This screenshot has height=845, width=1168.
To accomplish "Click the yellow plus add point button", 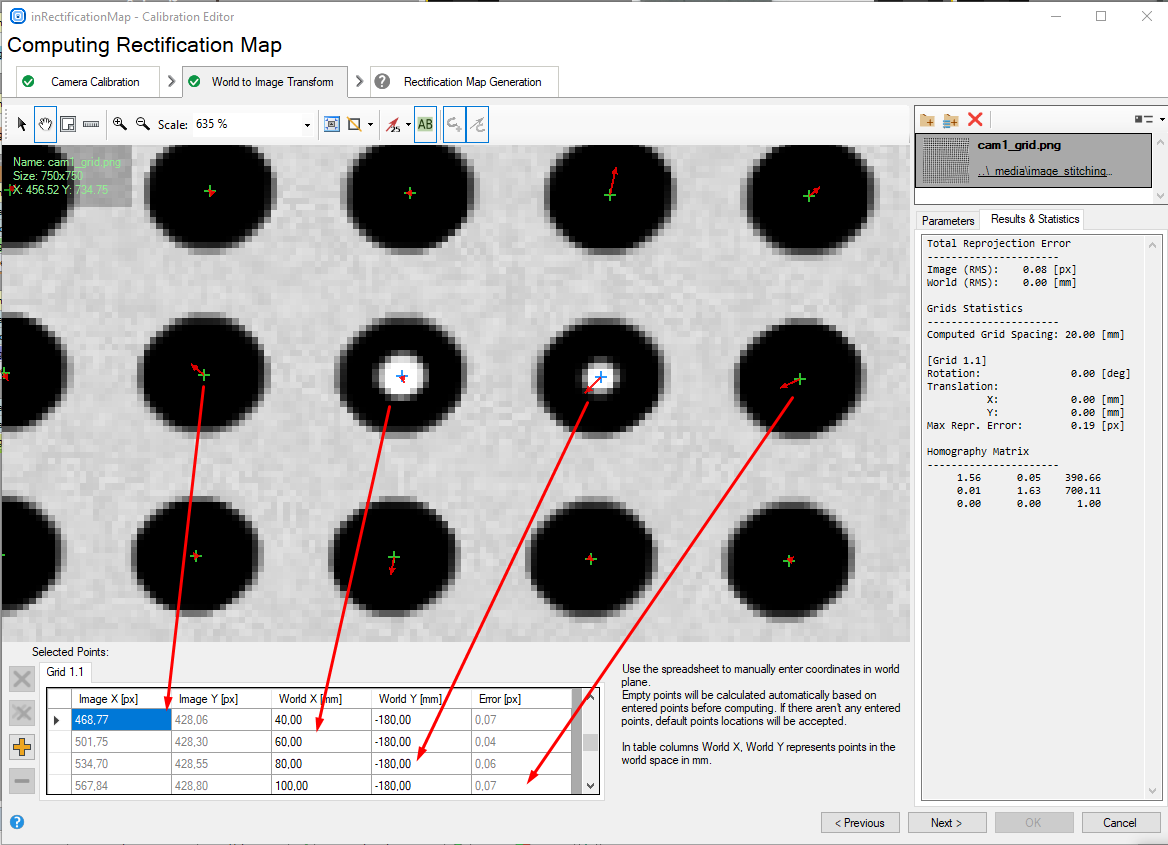I will coord(22,746).
